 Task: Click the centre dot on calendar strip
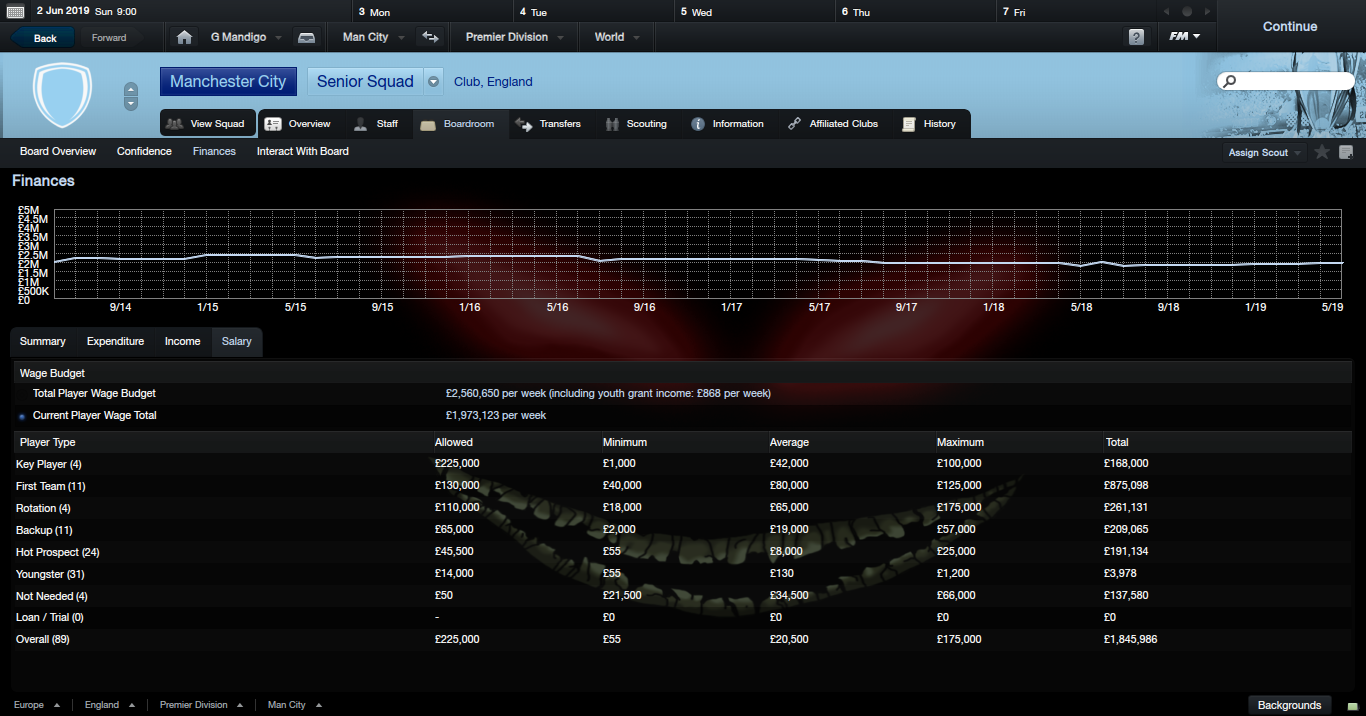[x=1187, y=12]
